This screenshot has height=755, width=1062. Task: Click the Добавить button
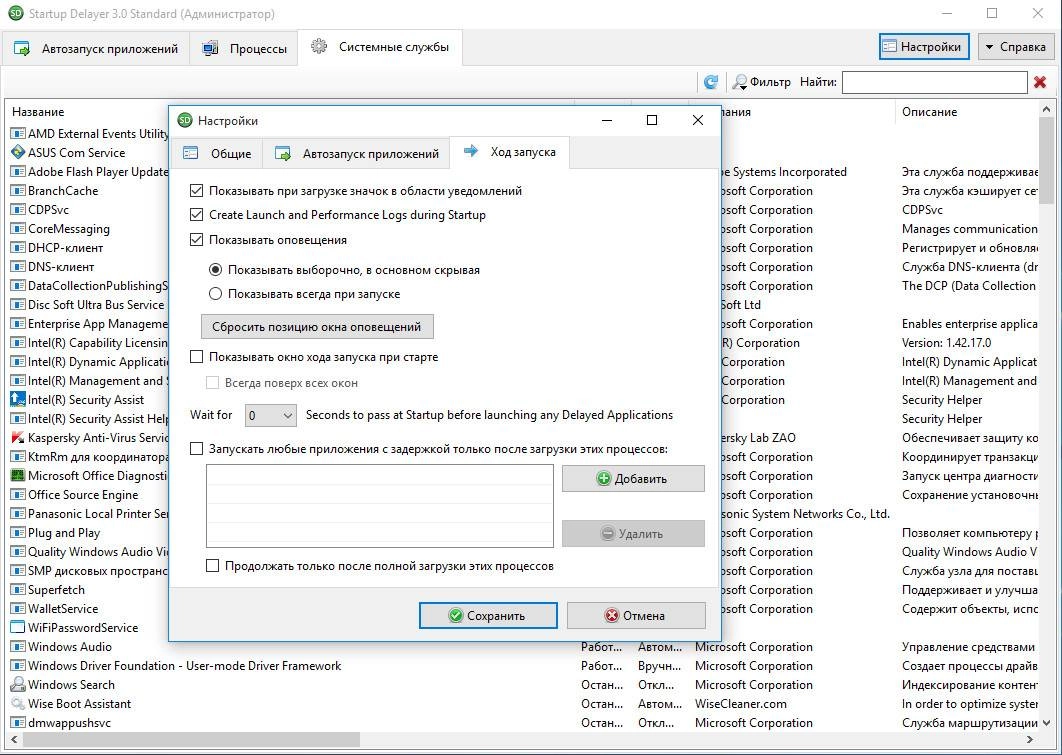pyautogui.click(x=633, y=479)
